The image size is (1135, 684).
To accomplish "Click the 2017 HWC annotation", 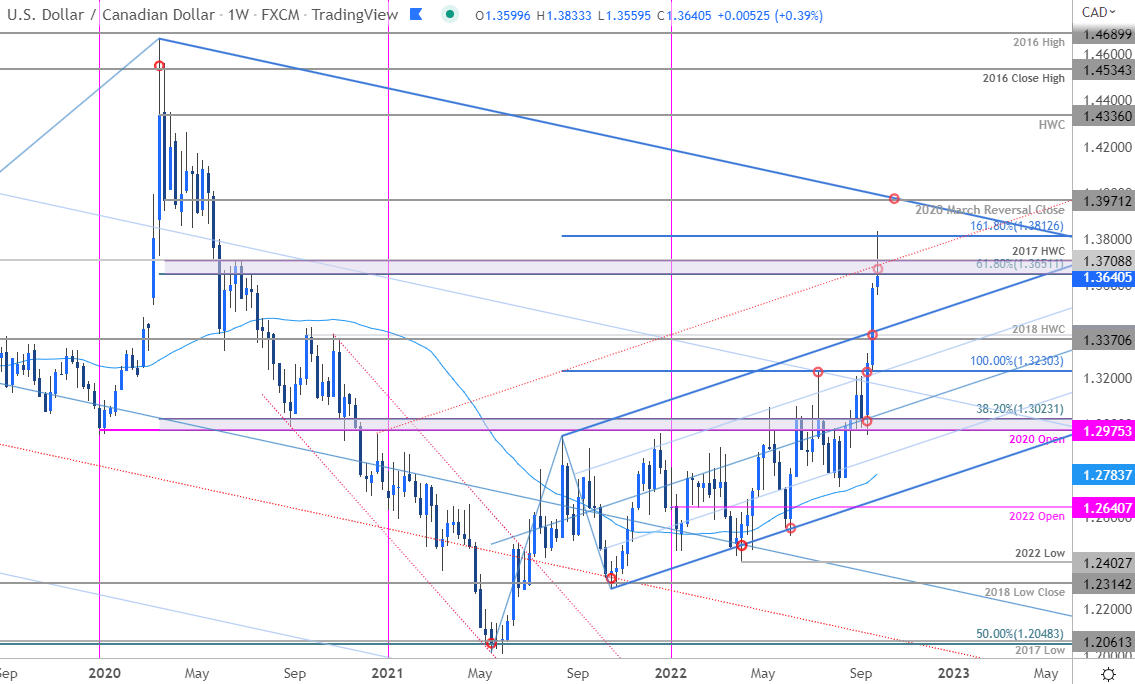I will coord(1038,250).
